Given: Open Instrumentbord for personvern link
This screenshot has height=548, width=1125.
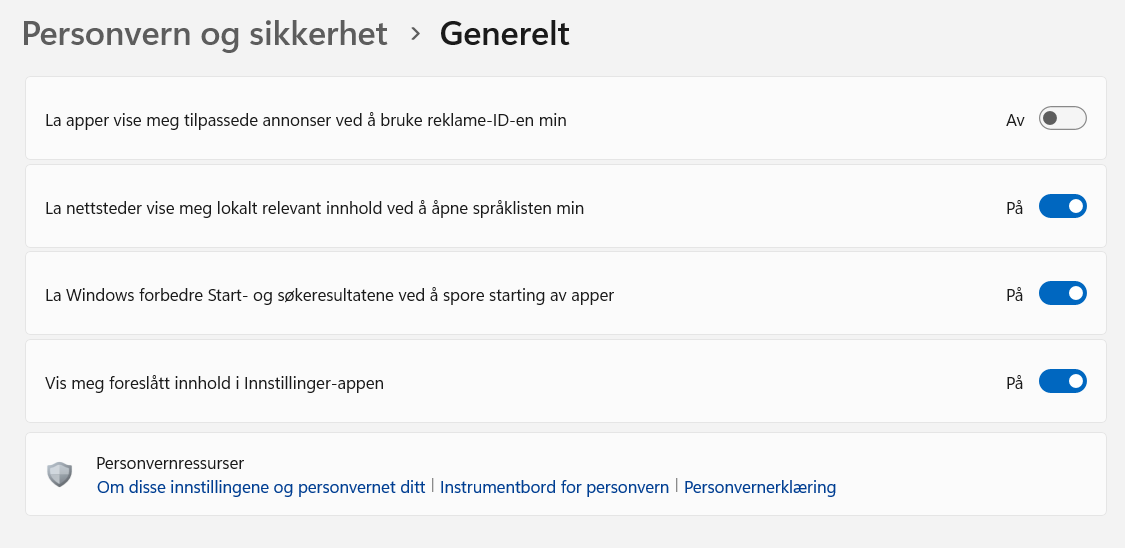Looking at the screenshot, I should pos(554,488).
